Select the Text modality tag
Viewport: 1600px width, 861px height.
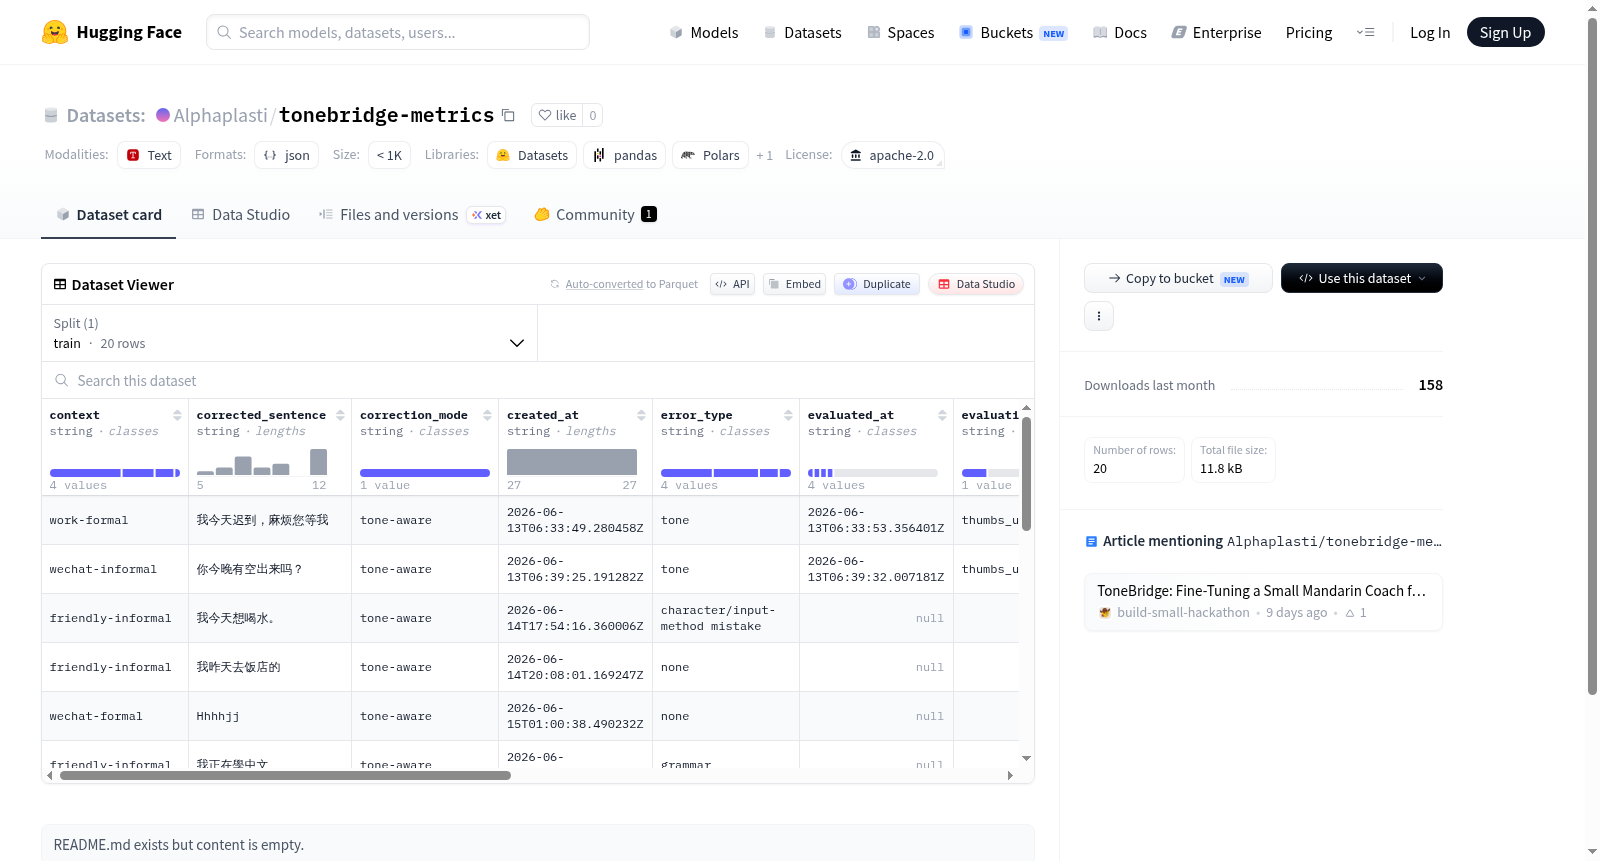click(x=149, y=155)
